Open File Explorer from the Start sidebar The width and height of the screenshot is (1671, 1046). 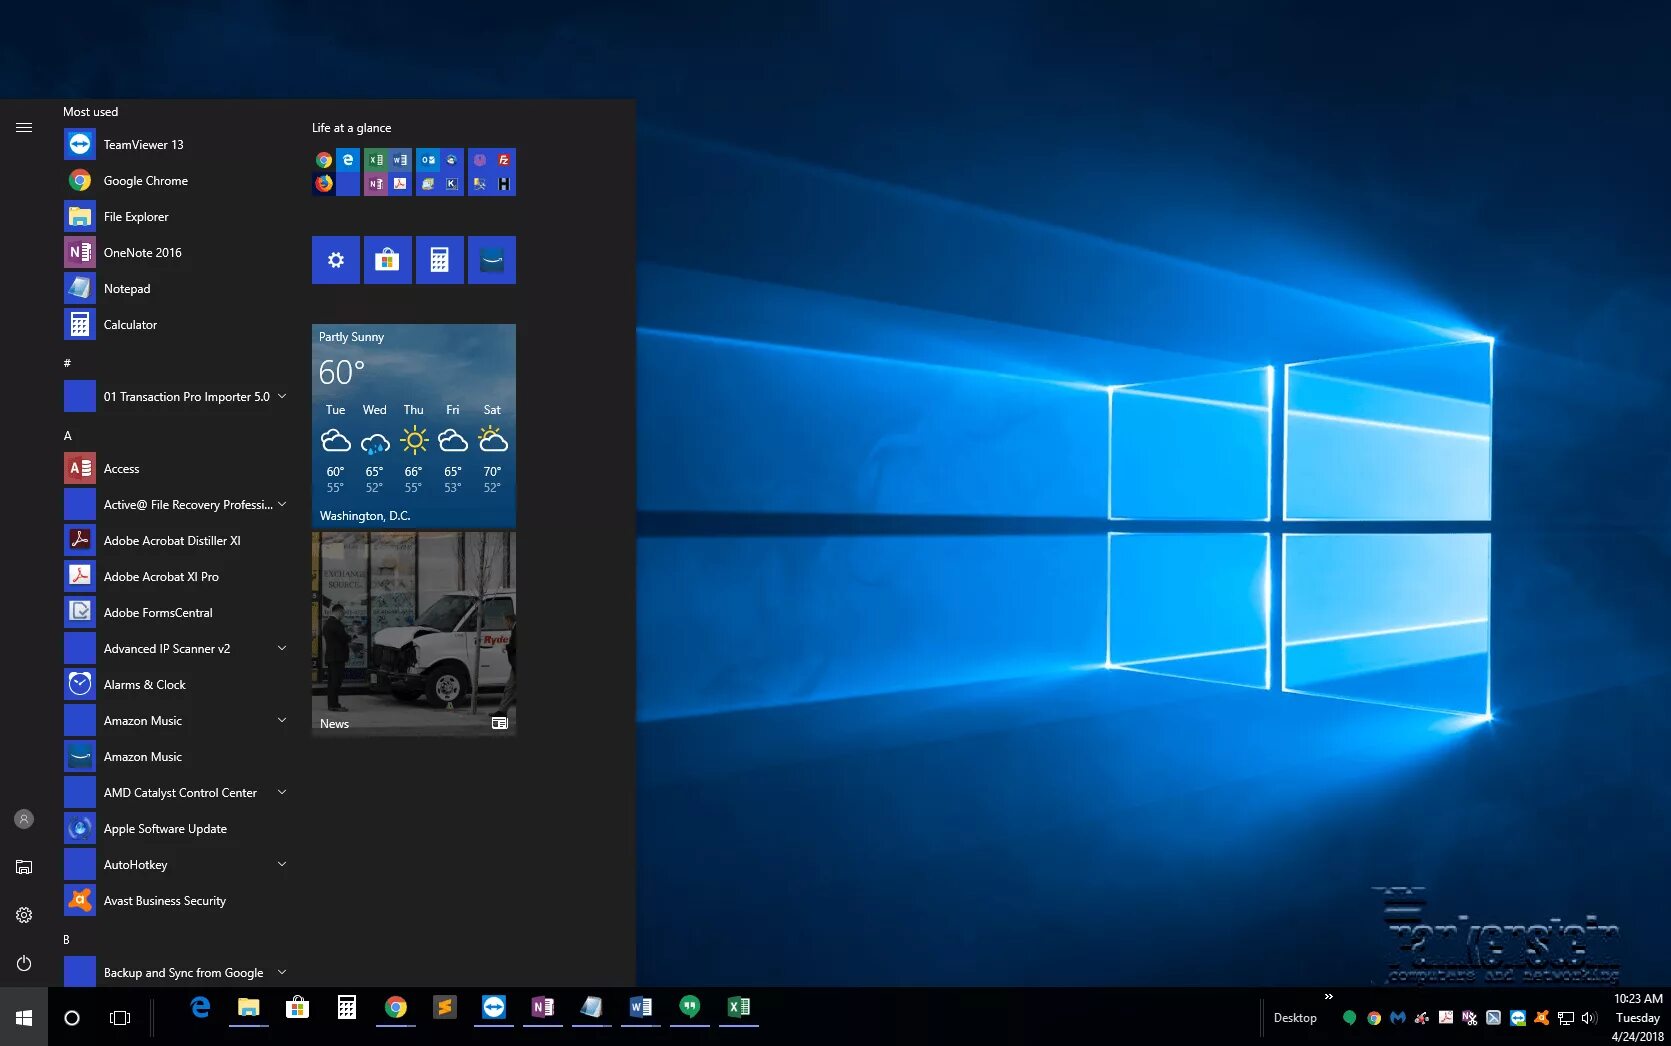click(24, 867)
